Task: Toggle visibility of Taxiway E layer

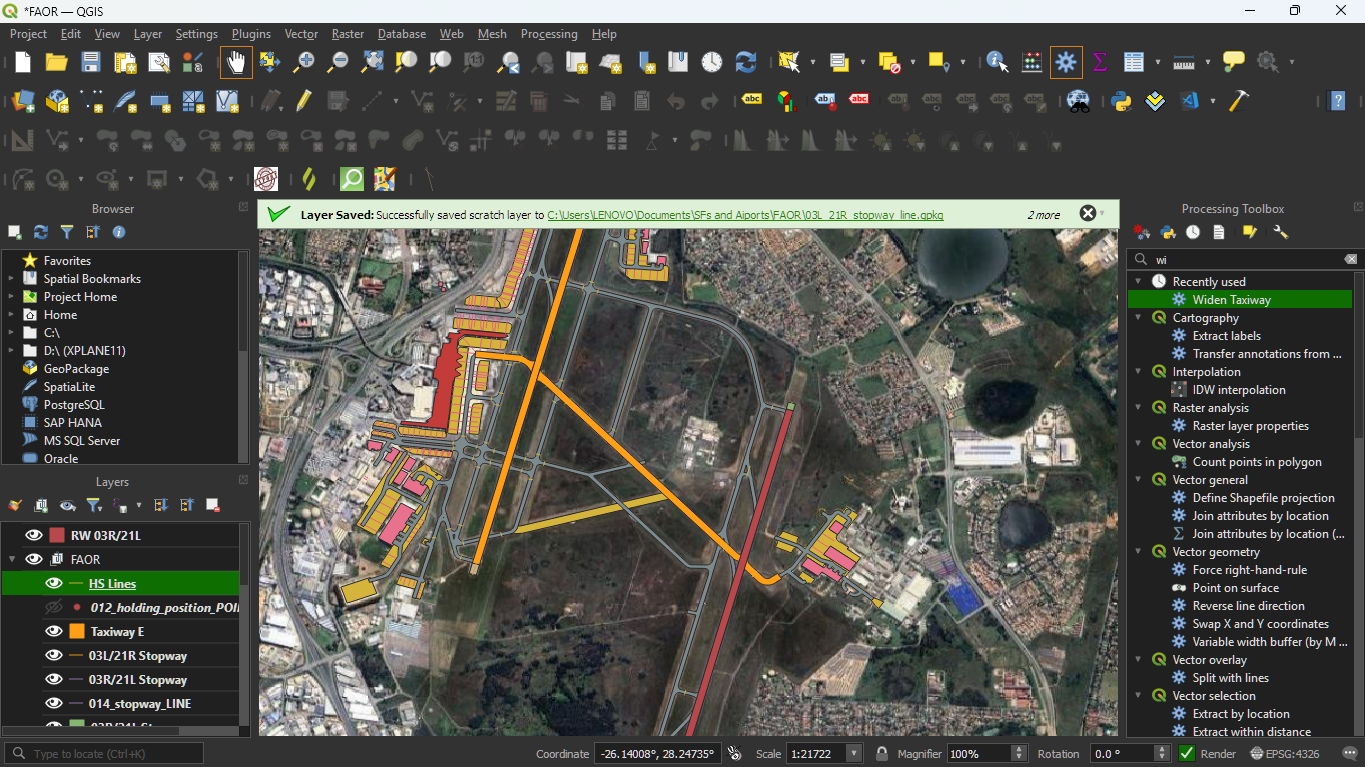Action: point(55,632)
